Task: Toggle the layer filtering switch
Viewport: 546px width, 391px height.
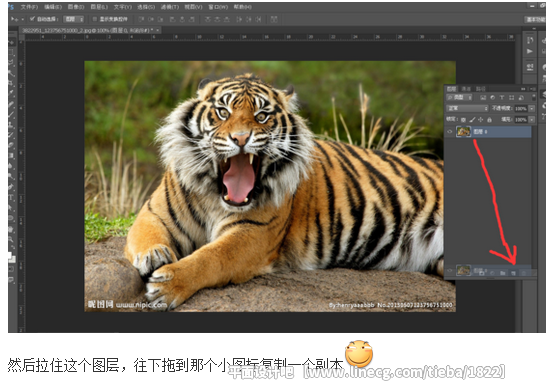Action: (x=533, y=97)
